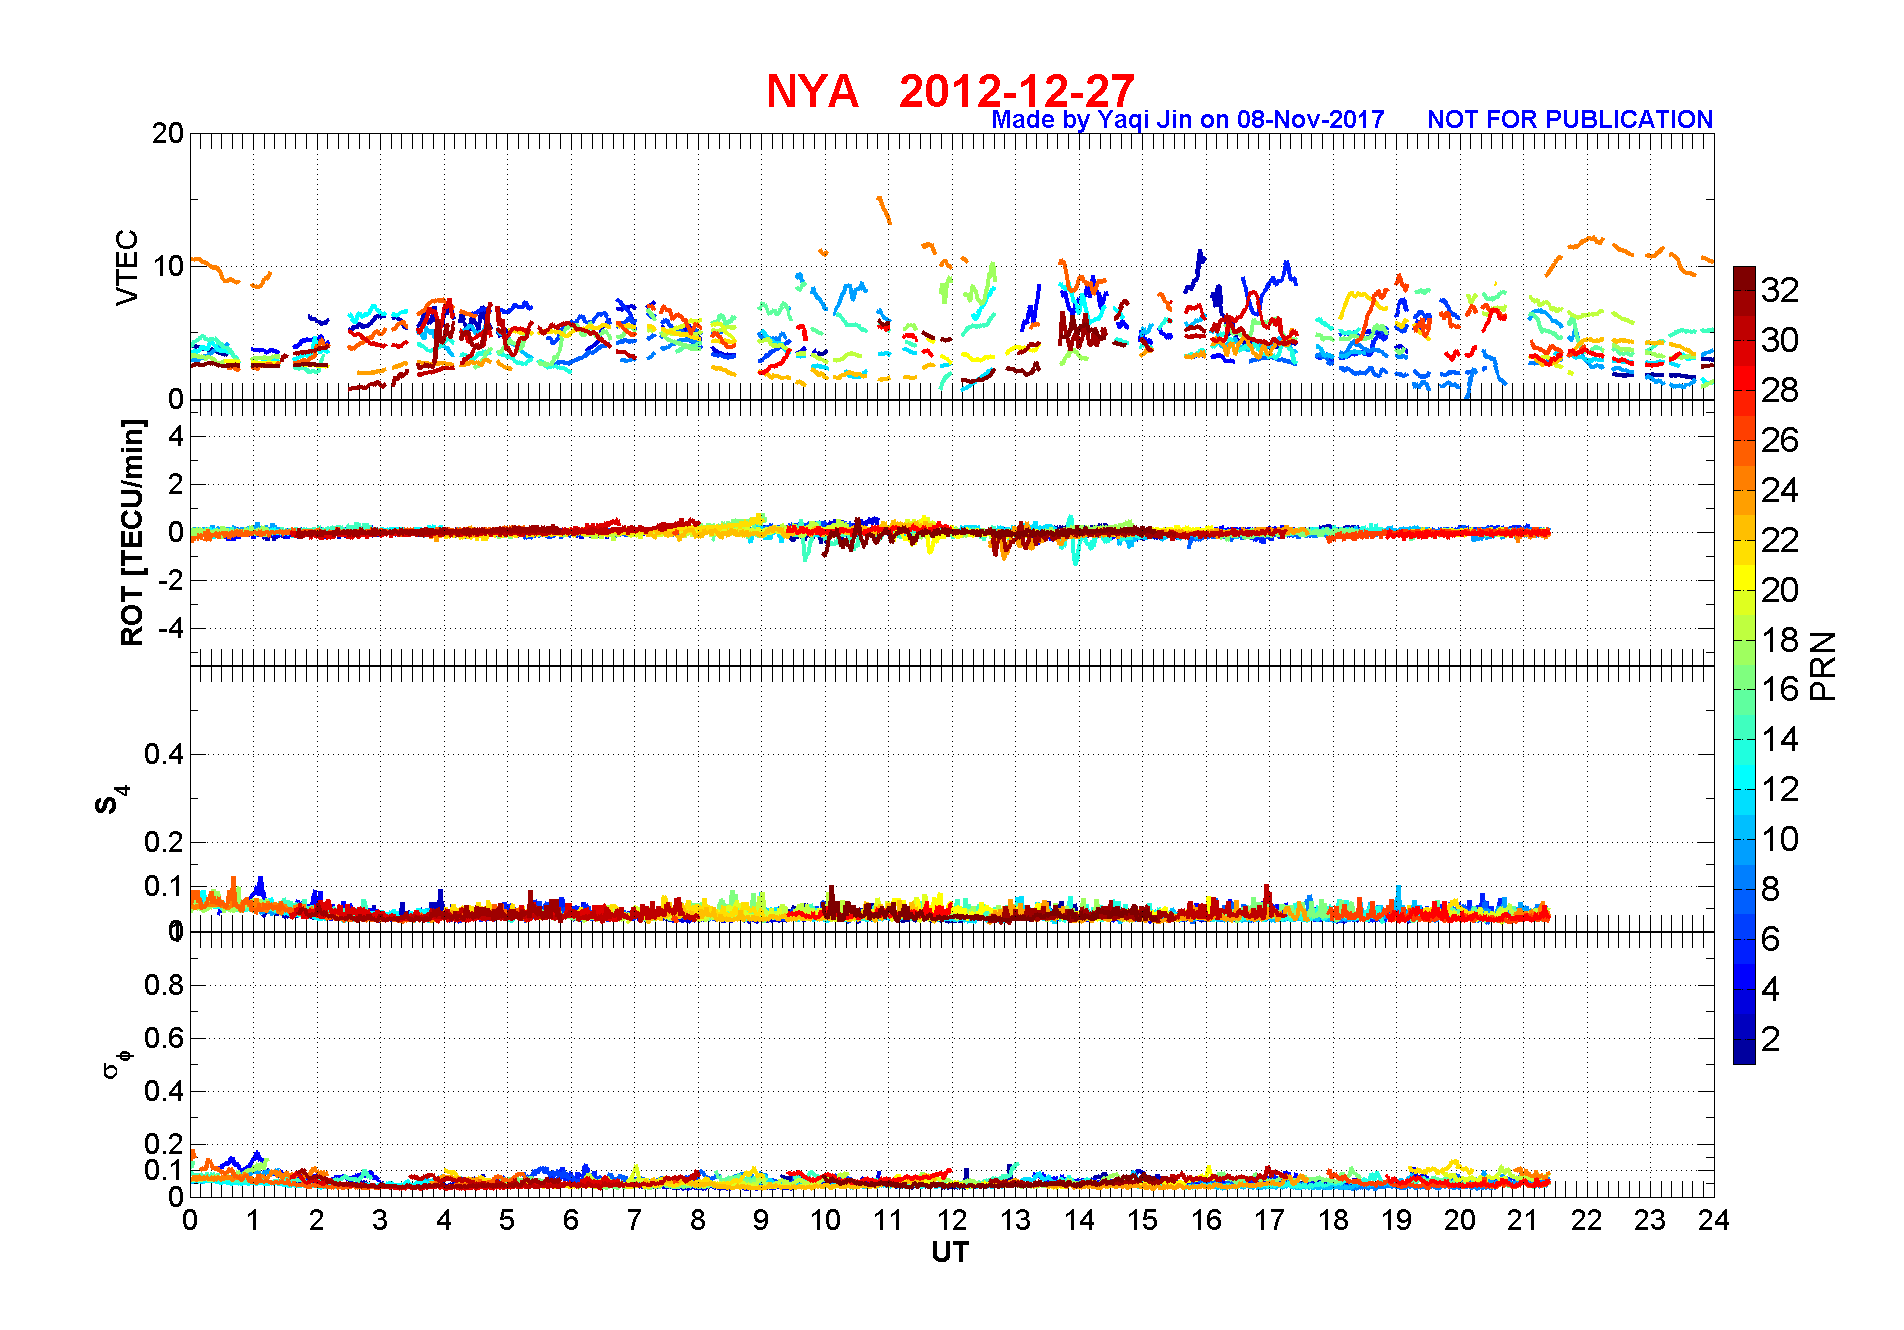
Task: Click the 'VTEC' y-axis label
Action: click(x=127, y=267)
